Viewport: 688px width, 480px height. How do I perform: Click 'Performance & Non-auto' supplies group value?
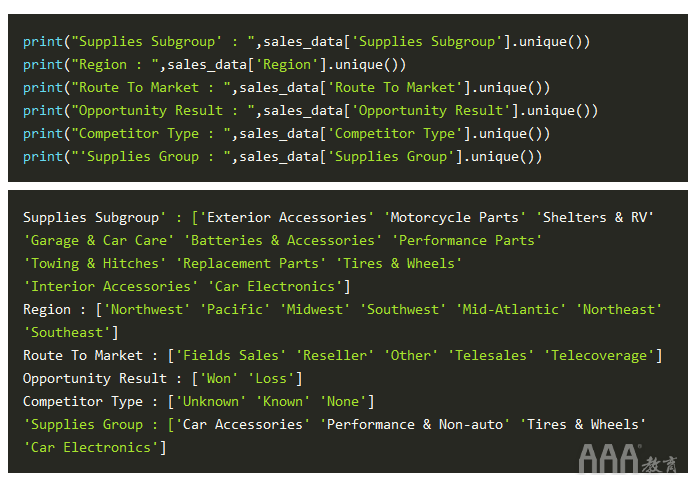tap(415, 425)
